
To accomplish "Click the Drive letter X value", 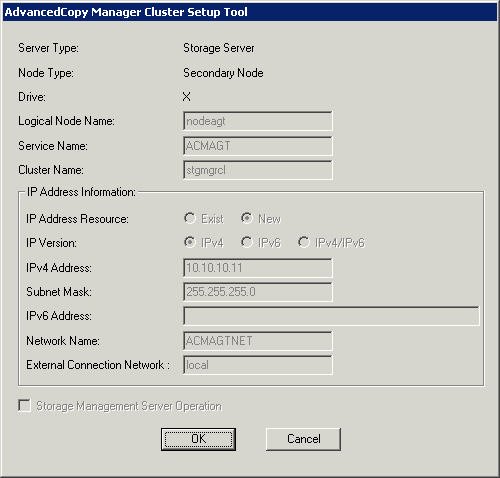I will pos(187,97).
